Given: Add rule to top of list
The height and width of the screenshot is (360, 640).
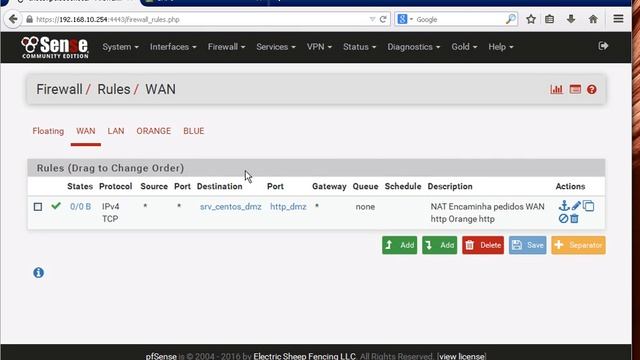Looking at the screenshot, I should tap(400, 245).
